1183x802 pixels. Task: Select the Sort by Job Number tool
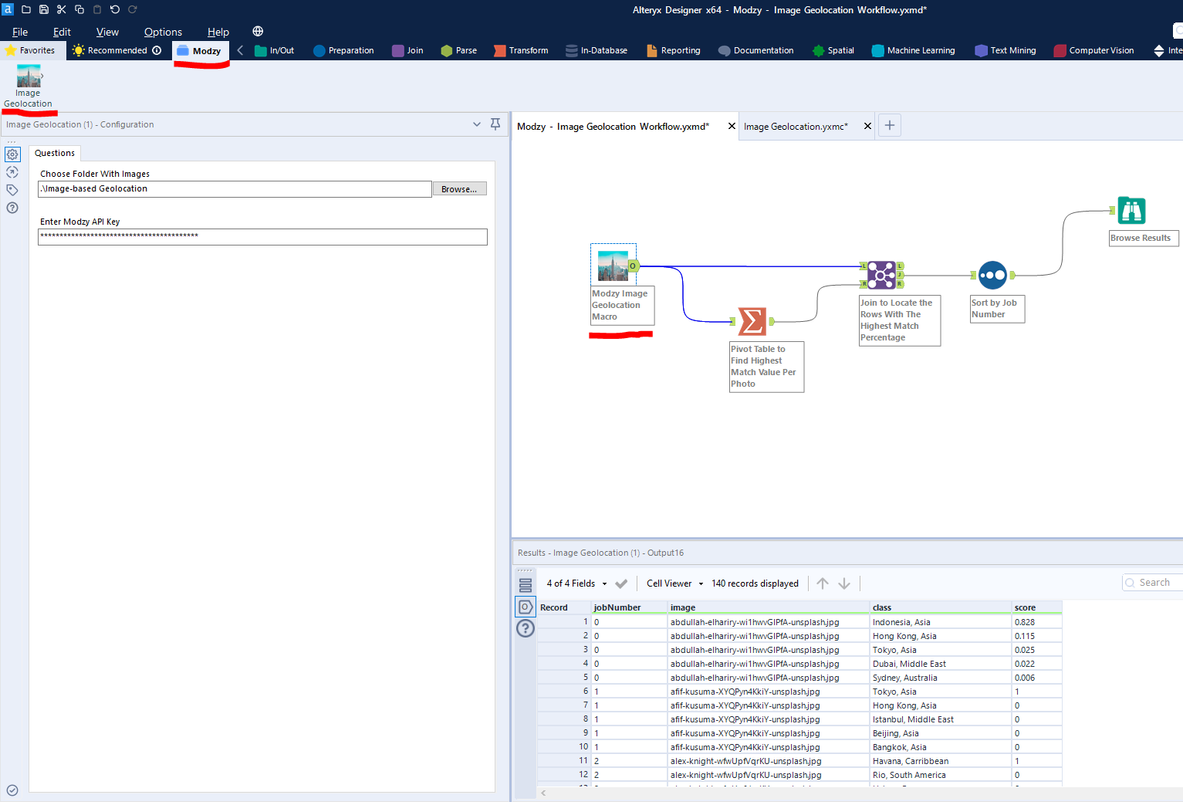[992, 275]
